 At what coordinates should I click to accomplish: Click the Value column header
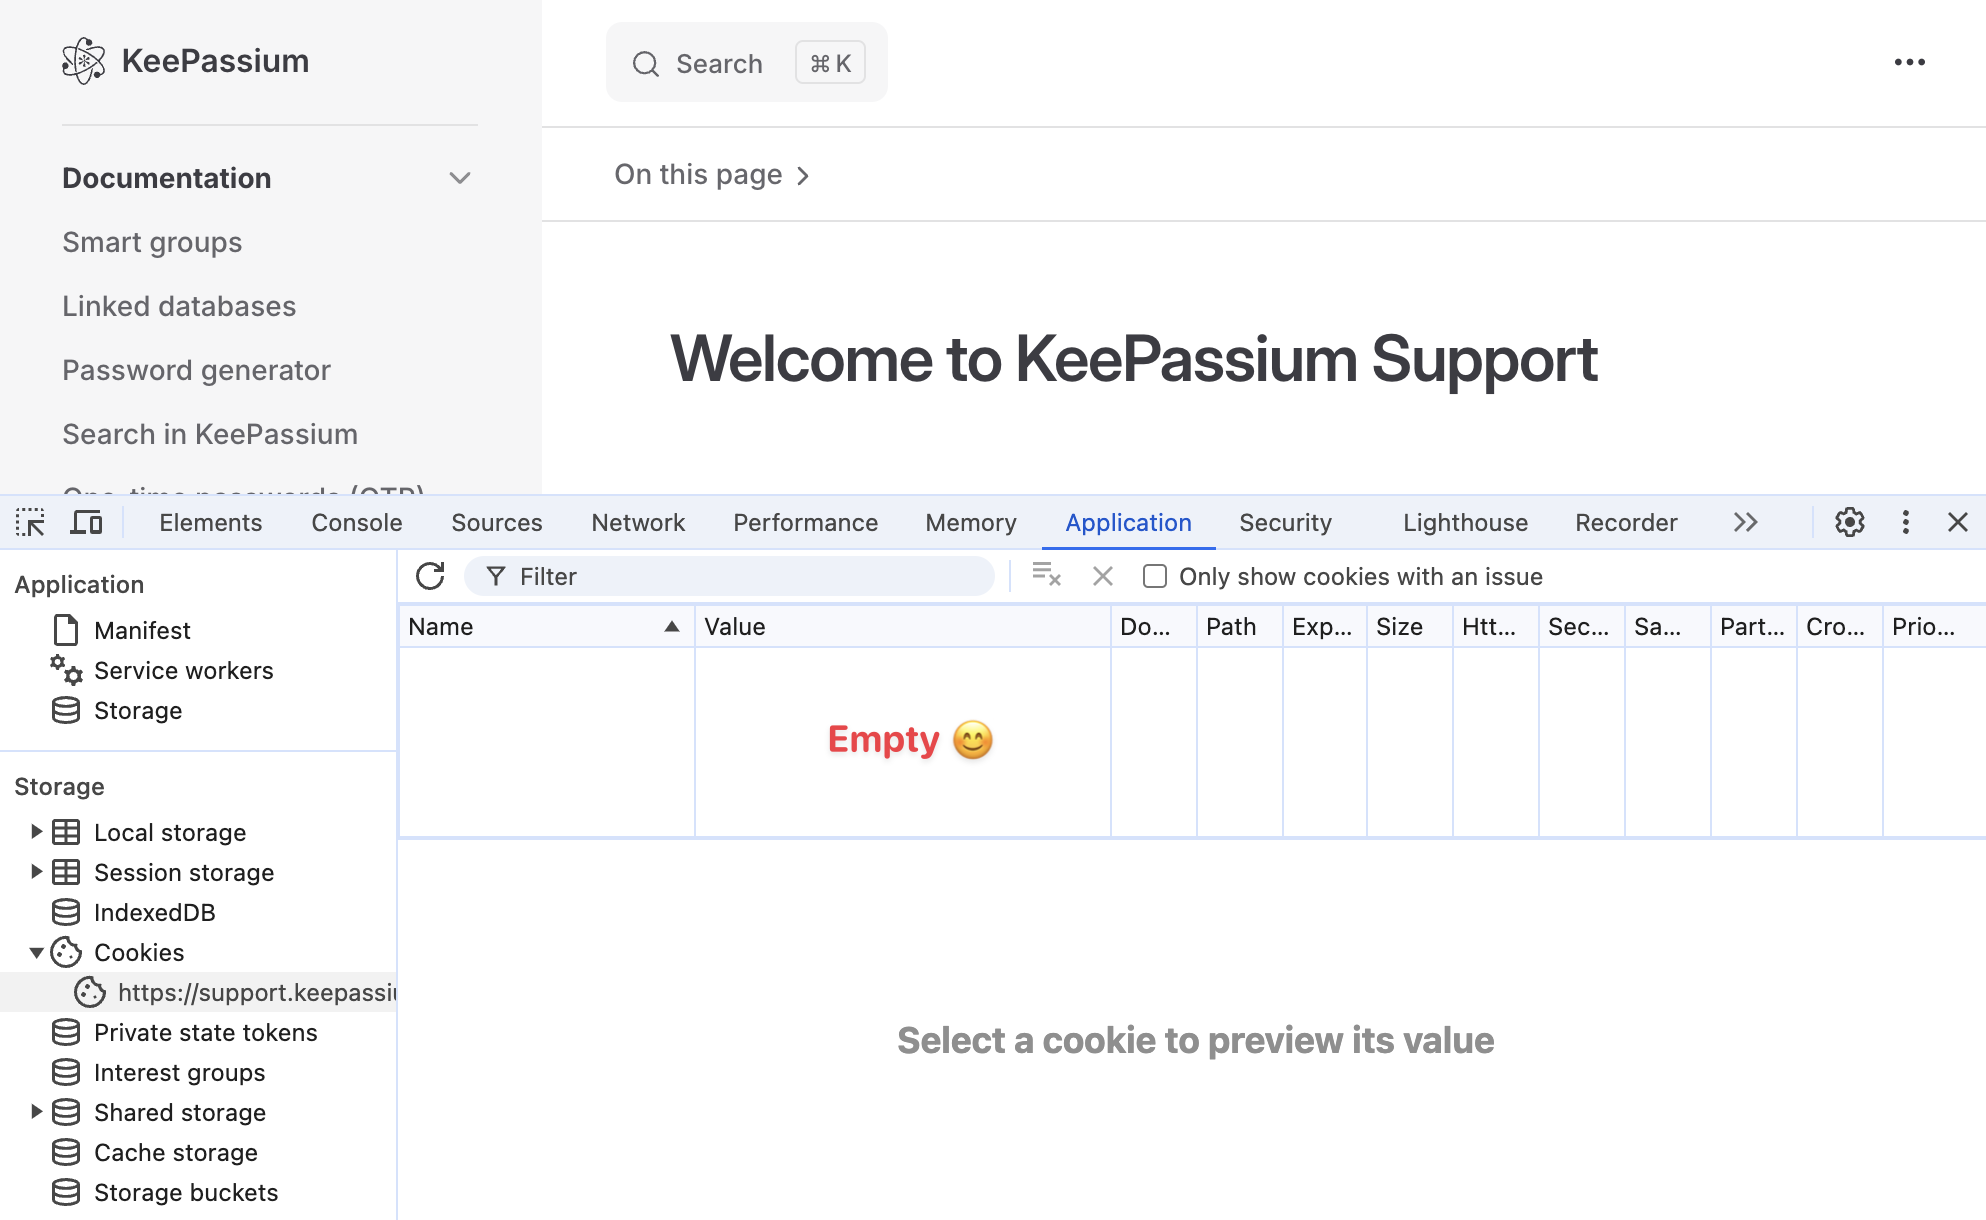tap(903, 626)
